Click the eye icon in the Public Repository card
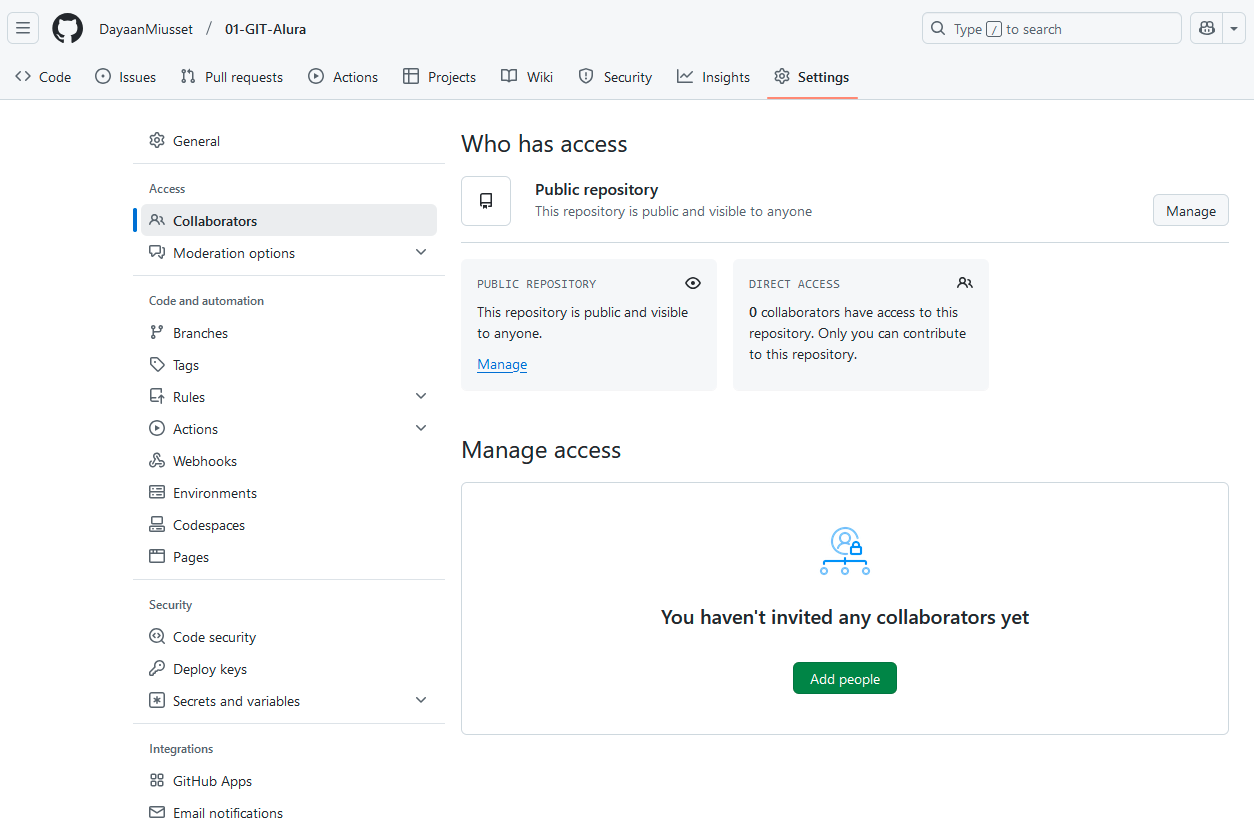The width and height of the screenshot is (1254, 834). 693,283
